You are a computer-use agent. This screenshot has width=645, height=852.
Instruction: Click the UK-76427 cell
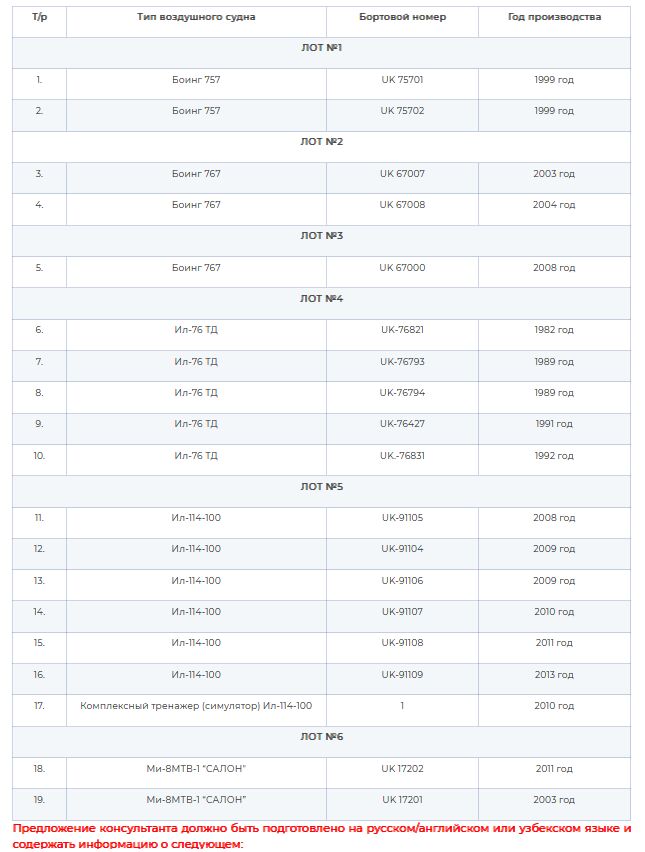[x=402, y=429]
